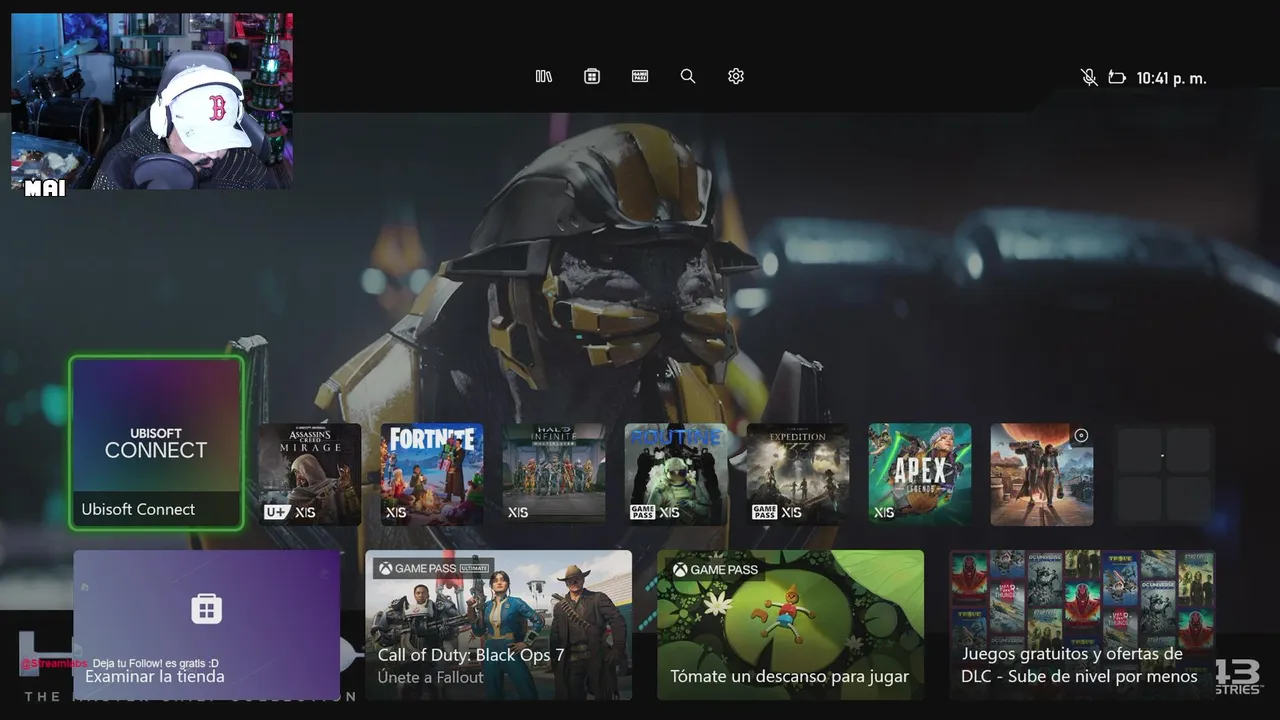Open the Settings gear icon

736,76
